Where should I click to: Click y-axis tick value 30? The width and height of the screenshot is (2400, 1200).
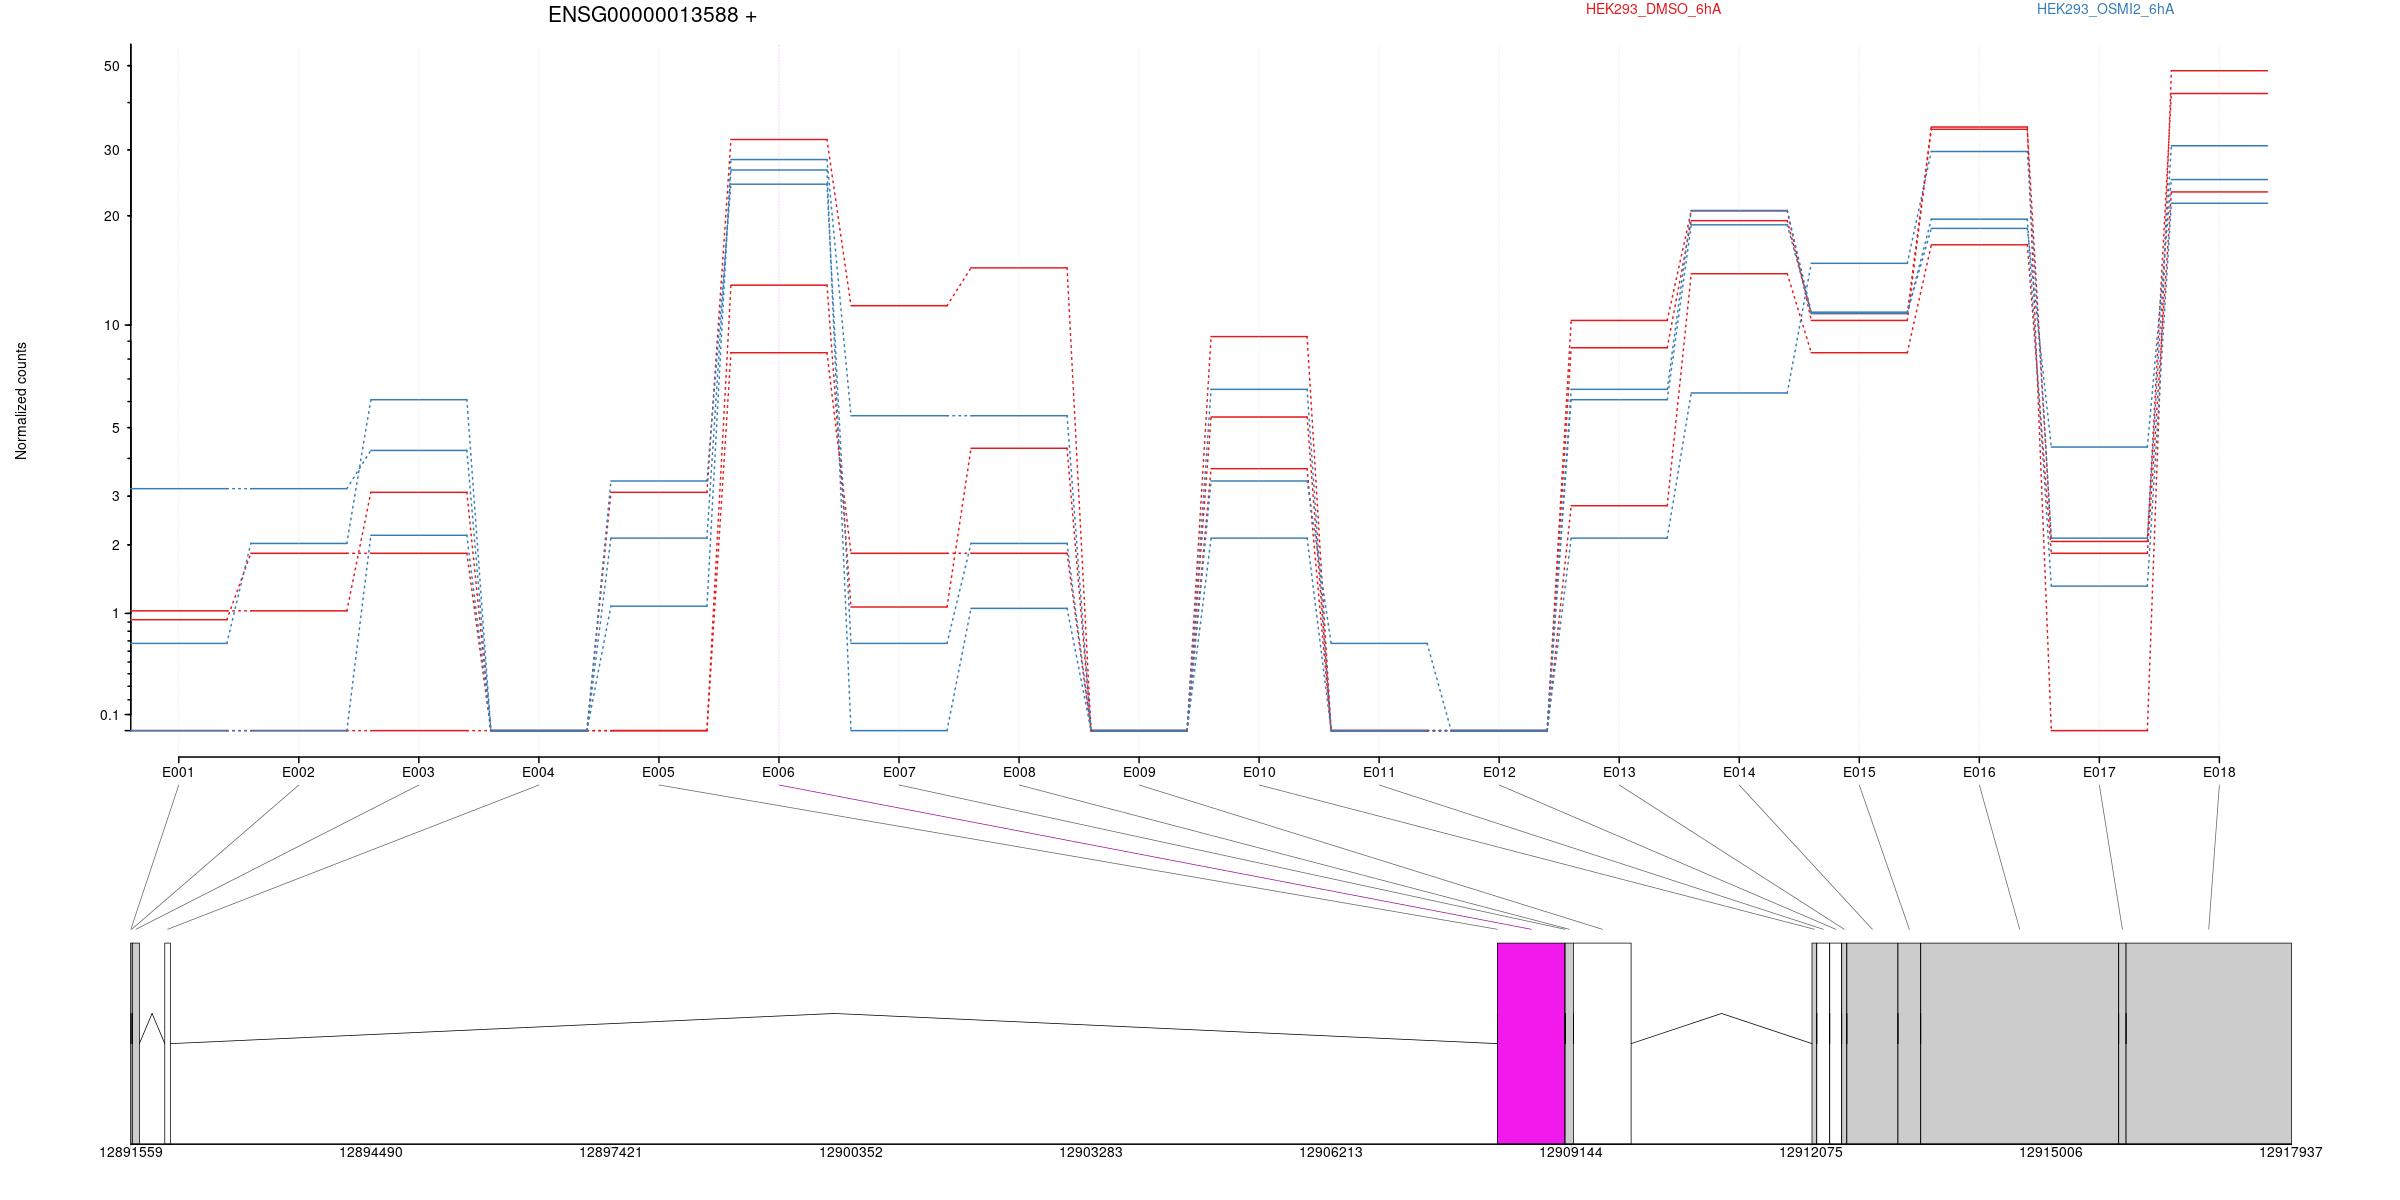point(111,150)
